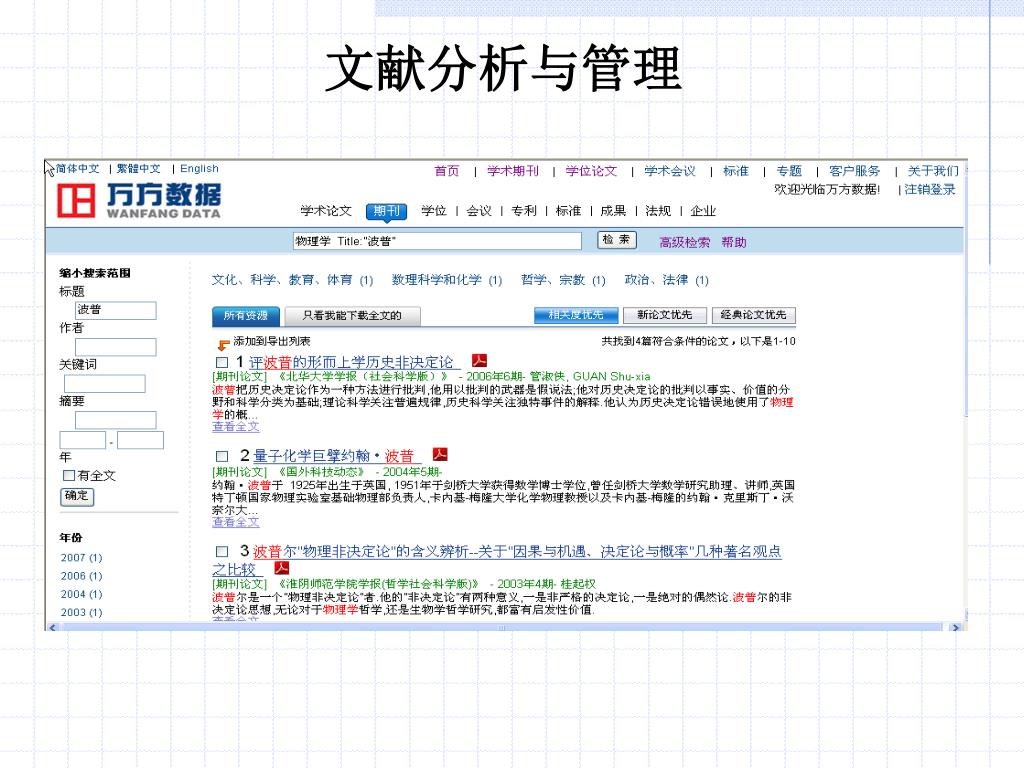Open 学术会议 in top navigation
Screen dimensions: 1024x768
point(670,171)
